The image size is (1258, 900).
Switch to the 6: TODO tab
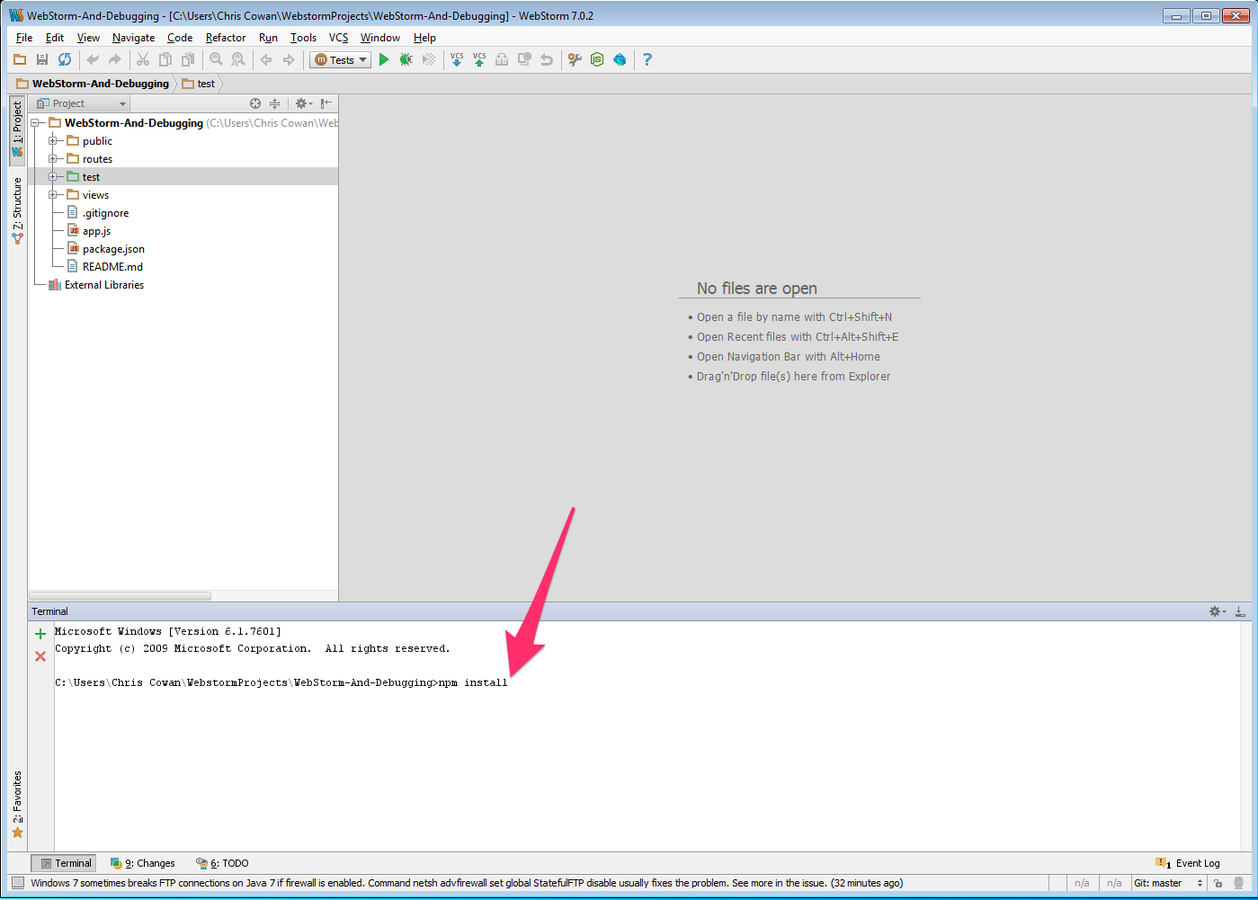[222, 863]
